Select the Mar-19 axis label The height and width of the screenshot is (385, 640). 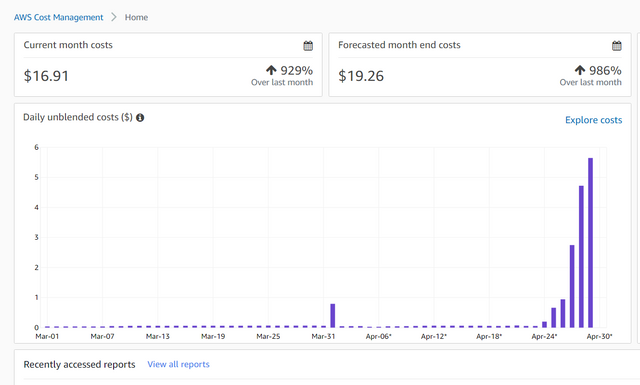pos(213,336)
